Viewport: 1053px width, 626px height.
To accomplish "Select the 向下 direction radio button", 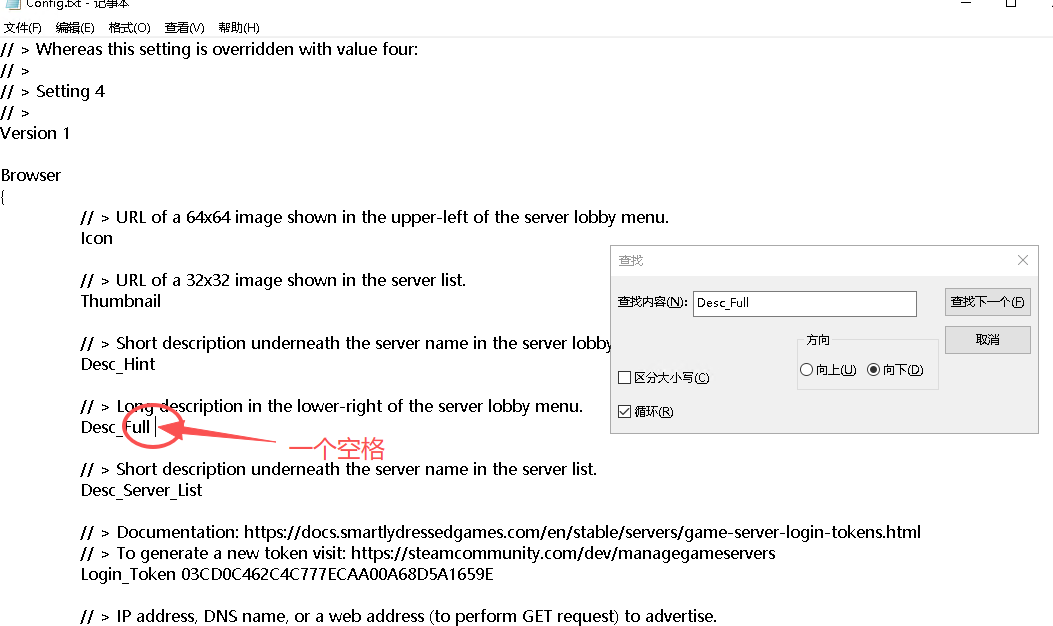I will point(874,370).
